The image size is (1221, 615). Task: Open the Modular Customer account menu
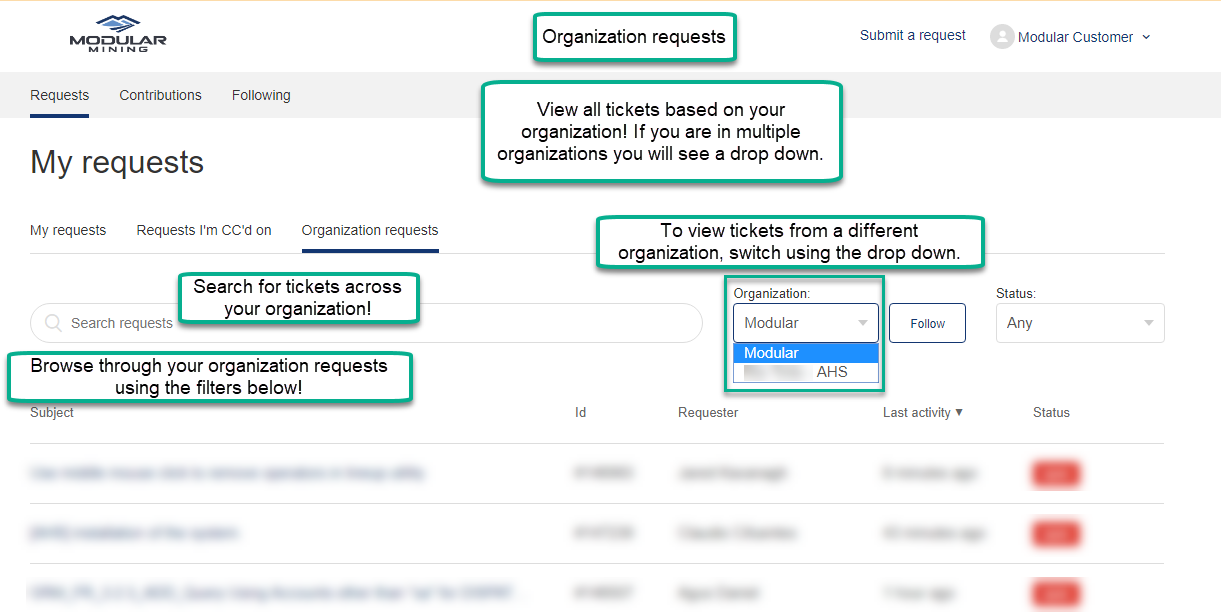click(x=1071, y=37)
